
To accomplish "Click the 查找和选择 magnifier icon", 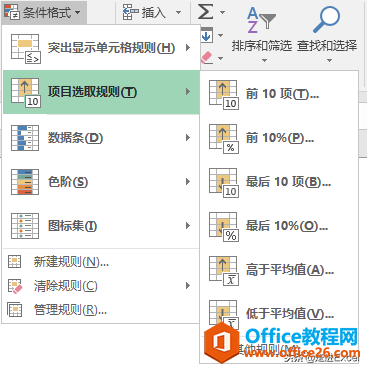I will (326, 19).
